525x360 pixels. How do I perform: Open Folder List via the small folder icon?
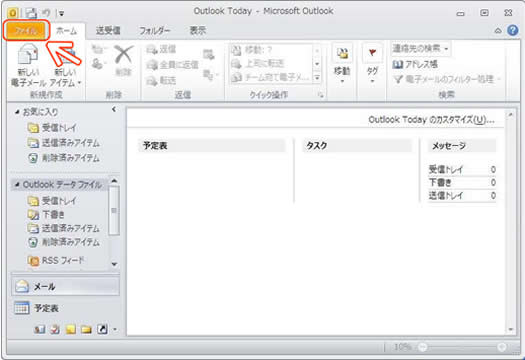click(x=86, y=330)
